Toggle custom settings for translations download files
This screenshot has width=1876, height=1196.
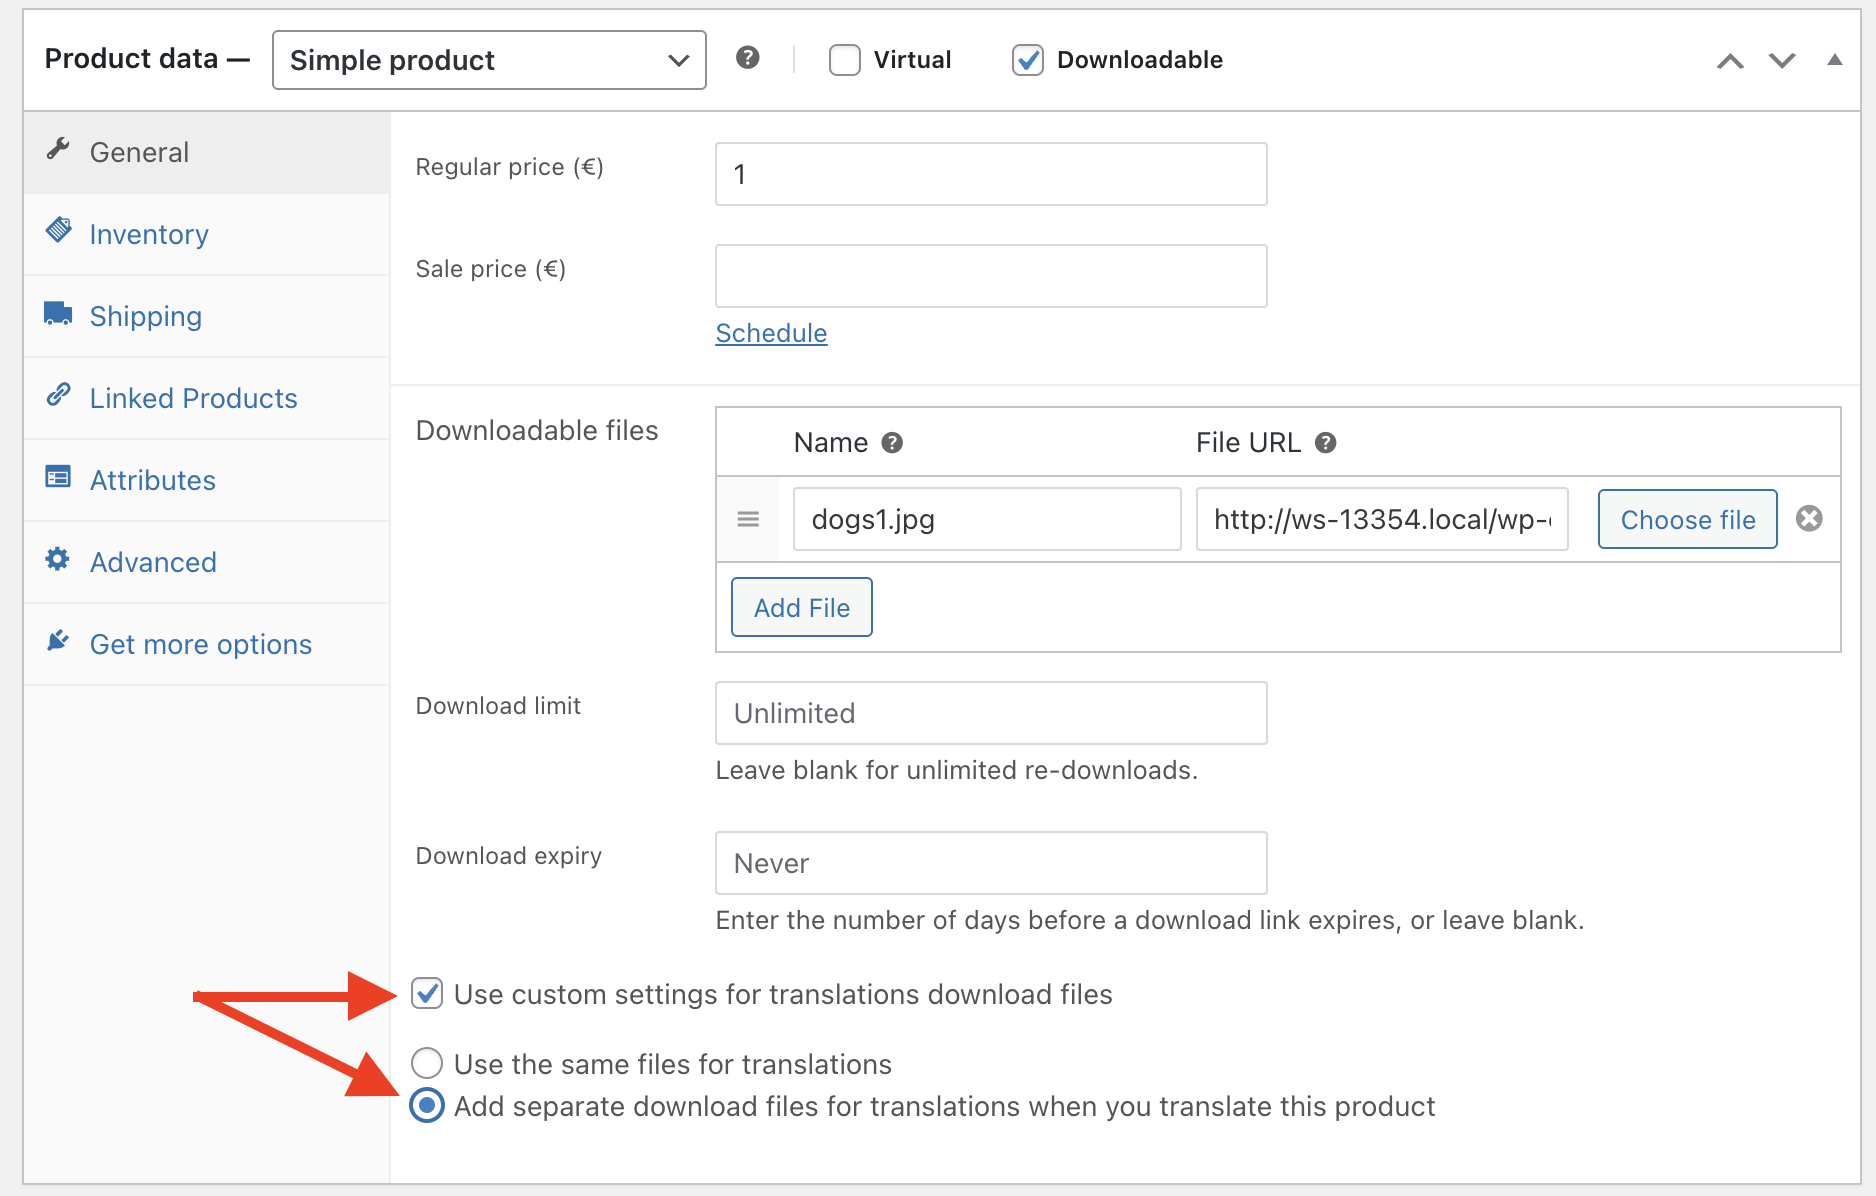click(428, 994)
